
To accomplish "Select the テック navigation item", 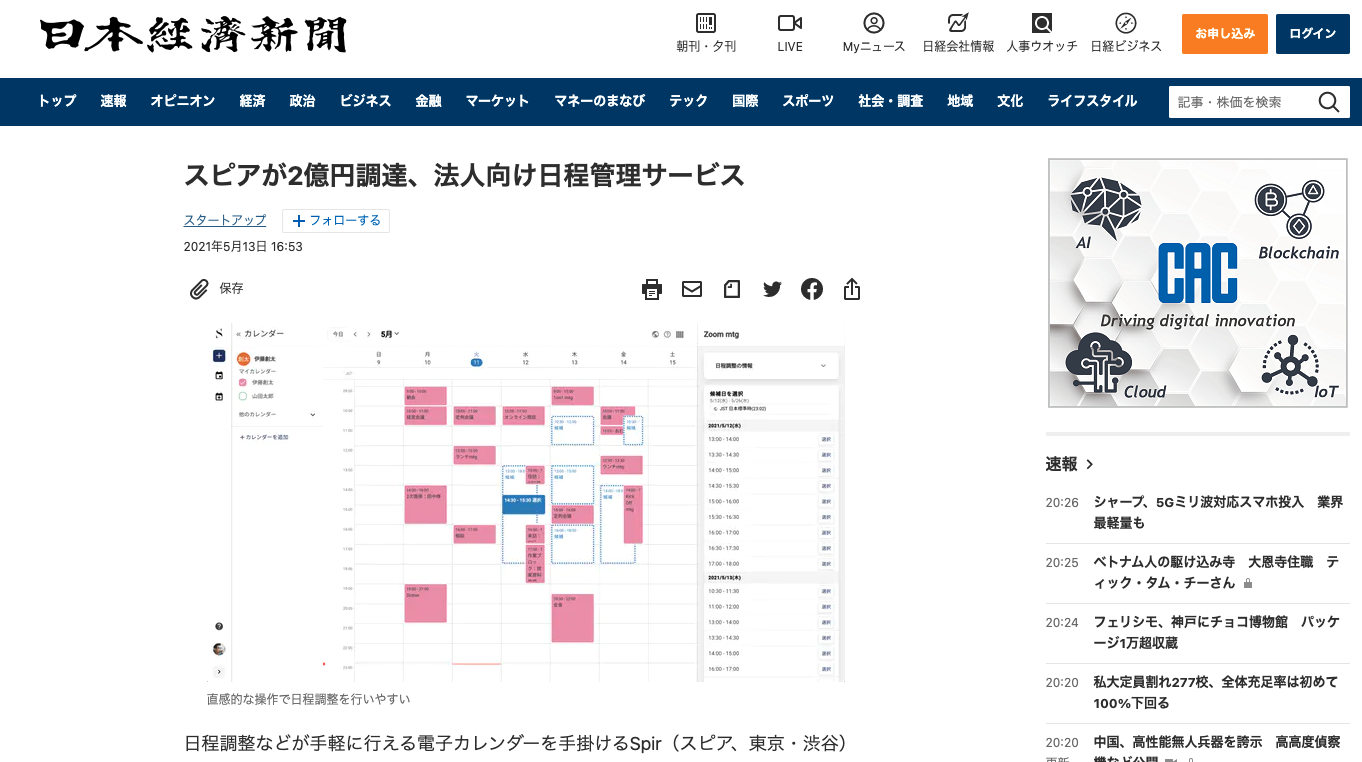I will pyautogui.click(x=688, y=101).
